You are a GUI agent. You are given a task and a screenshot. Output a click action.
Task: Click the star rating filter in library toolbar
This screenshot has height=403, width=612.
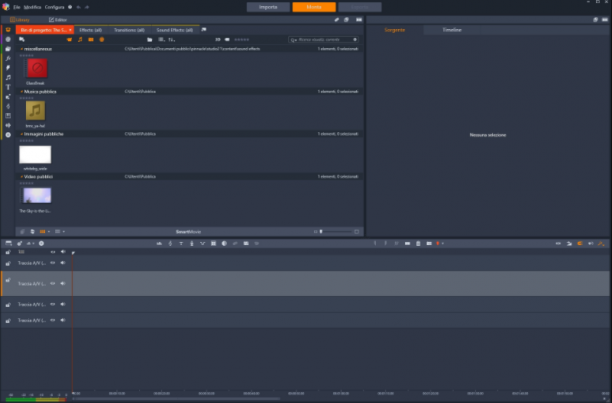242,39
